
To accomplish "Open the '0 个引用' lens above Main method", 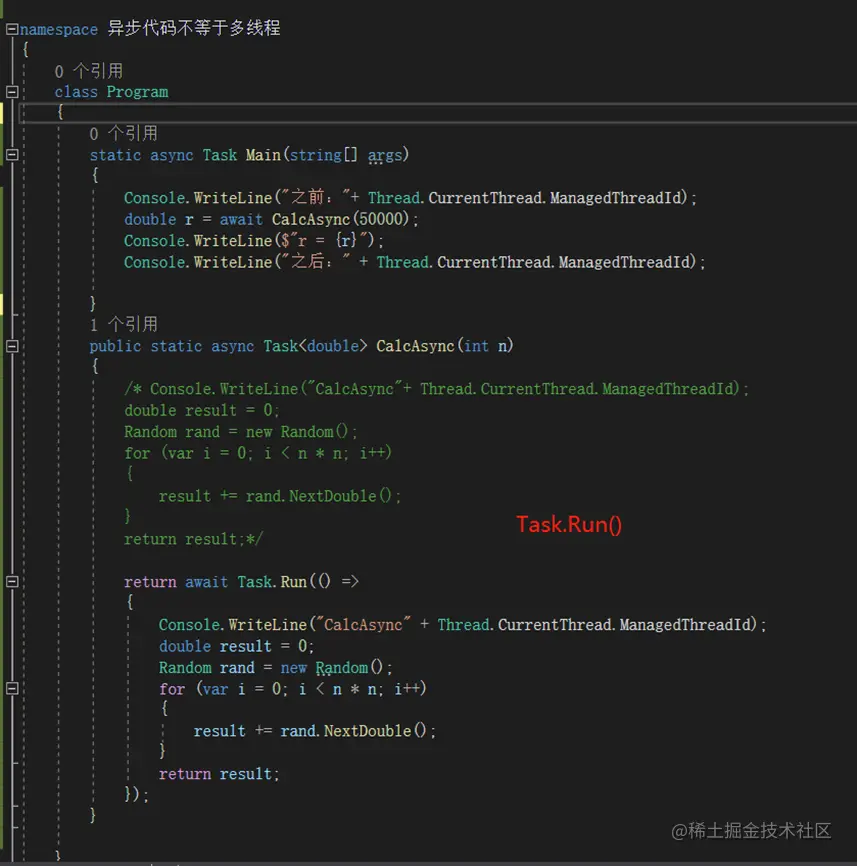I will click(124, 133).
